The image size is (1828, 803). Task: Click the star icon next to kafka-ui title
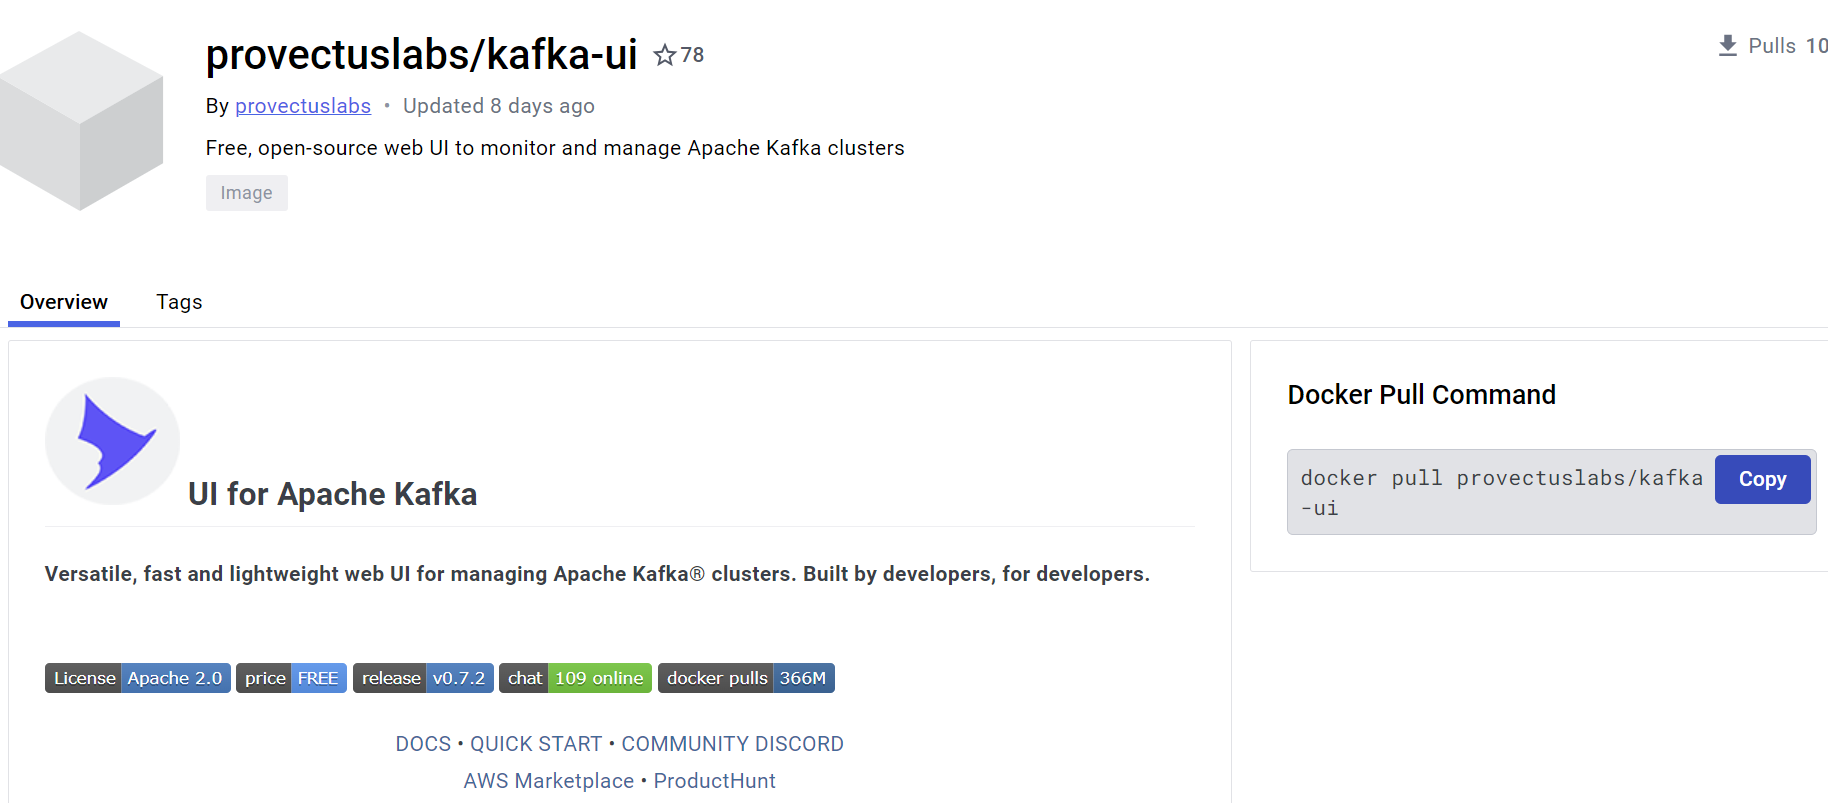664,55
